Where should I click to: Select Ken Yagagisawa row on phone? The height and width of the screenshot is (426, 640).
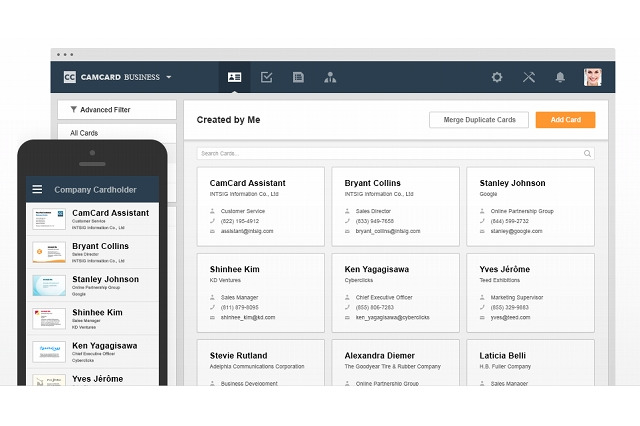[x=93, y=352]
